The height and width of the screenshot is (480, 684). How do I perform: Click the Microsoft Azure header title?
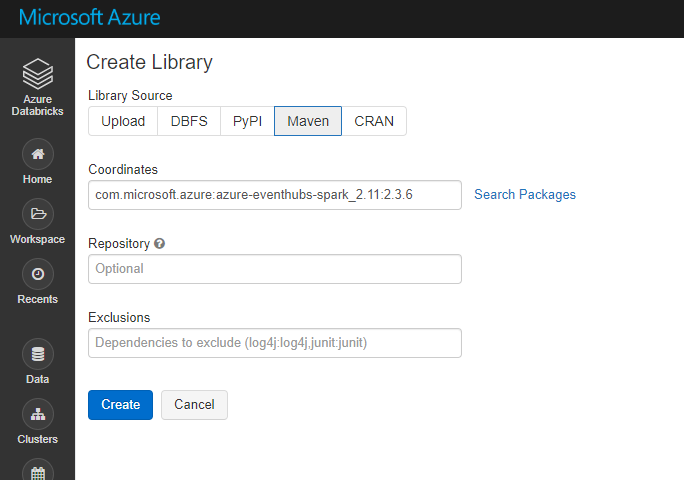tap(89, 17)
